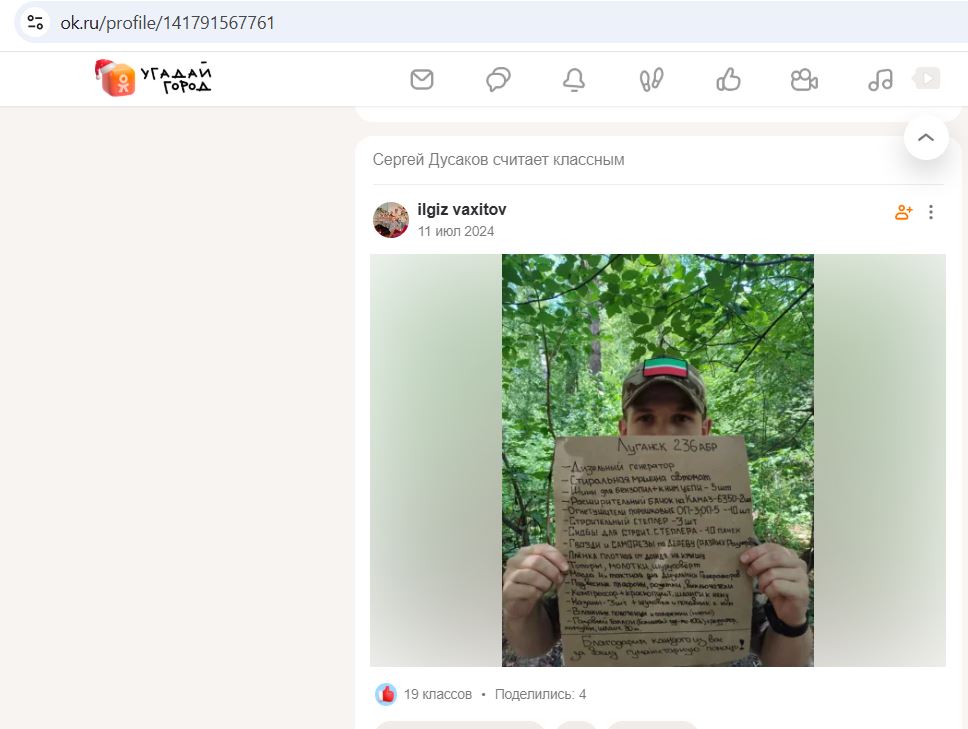Open ilgiz vaxitov profile link

click(462, 210)
